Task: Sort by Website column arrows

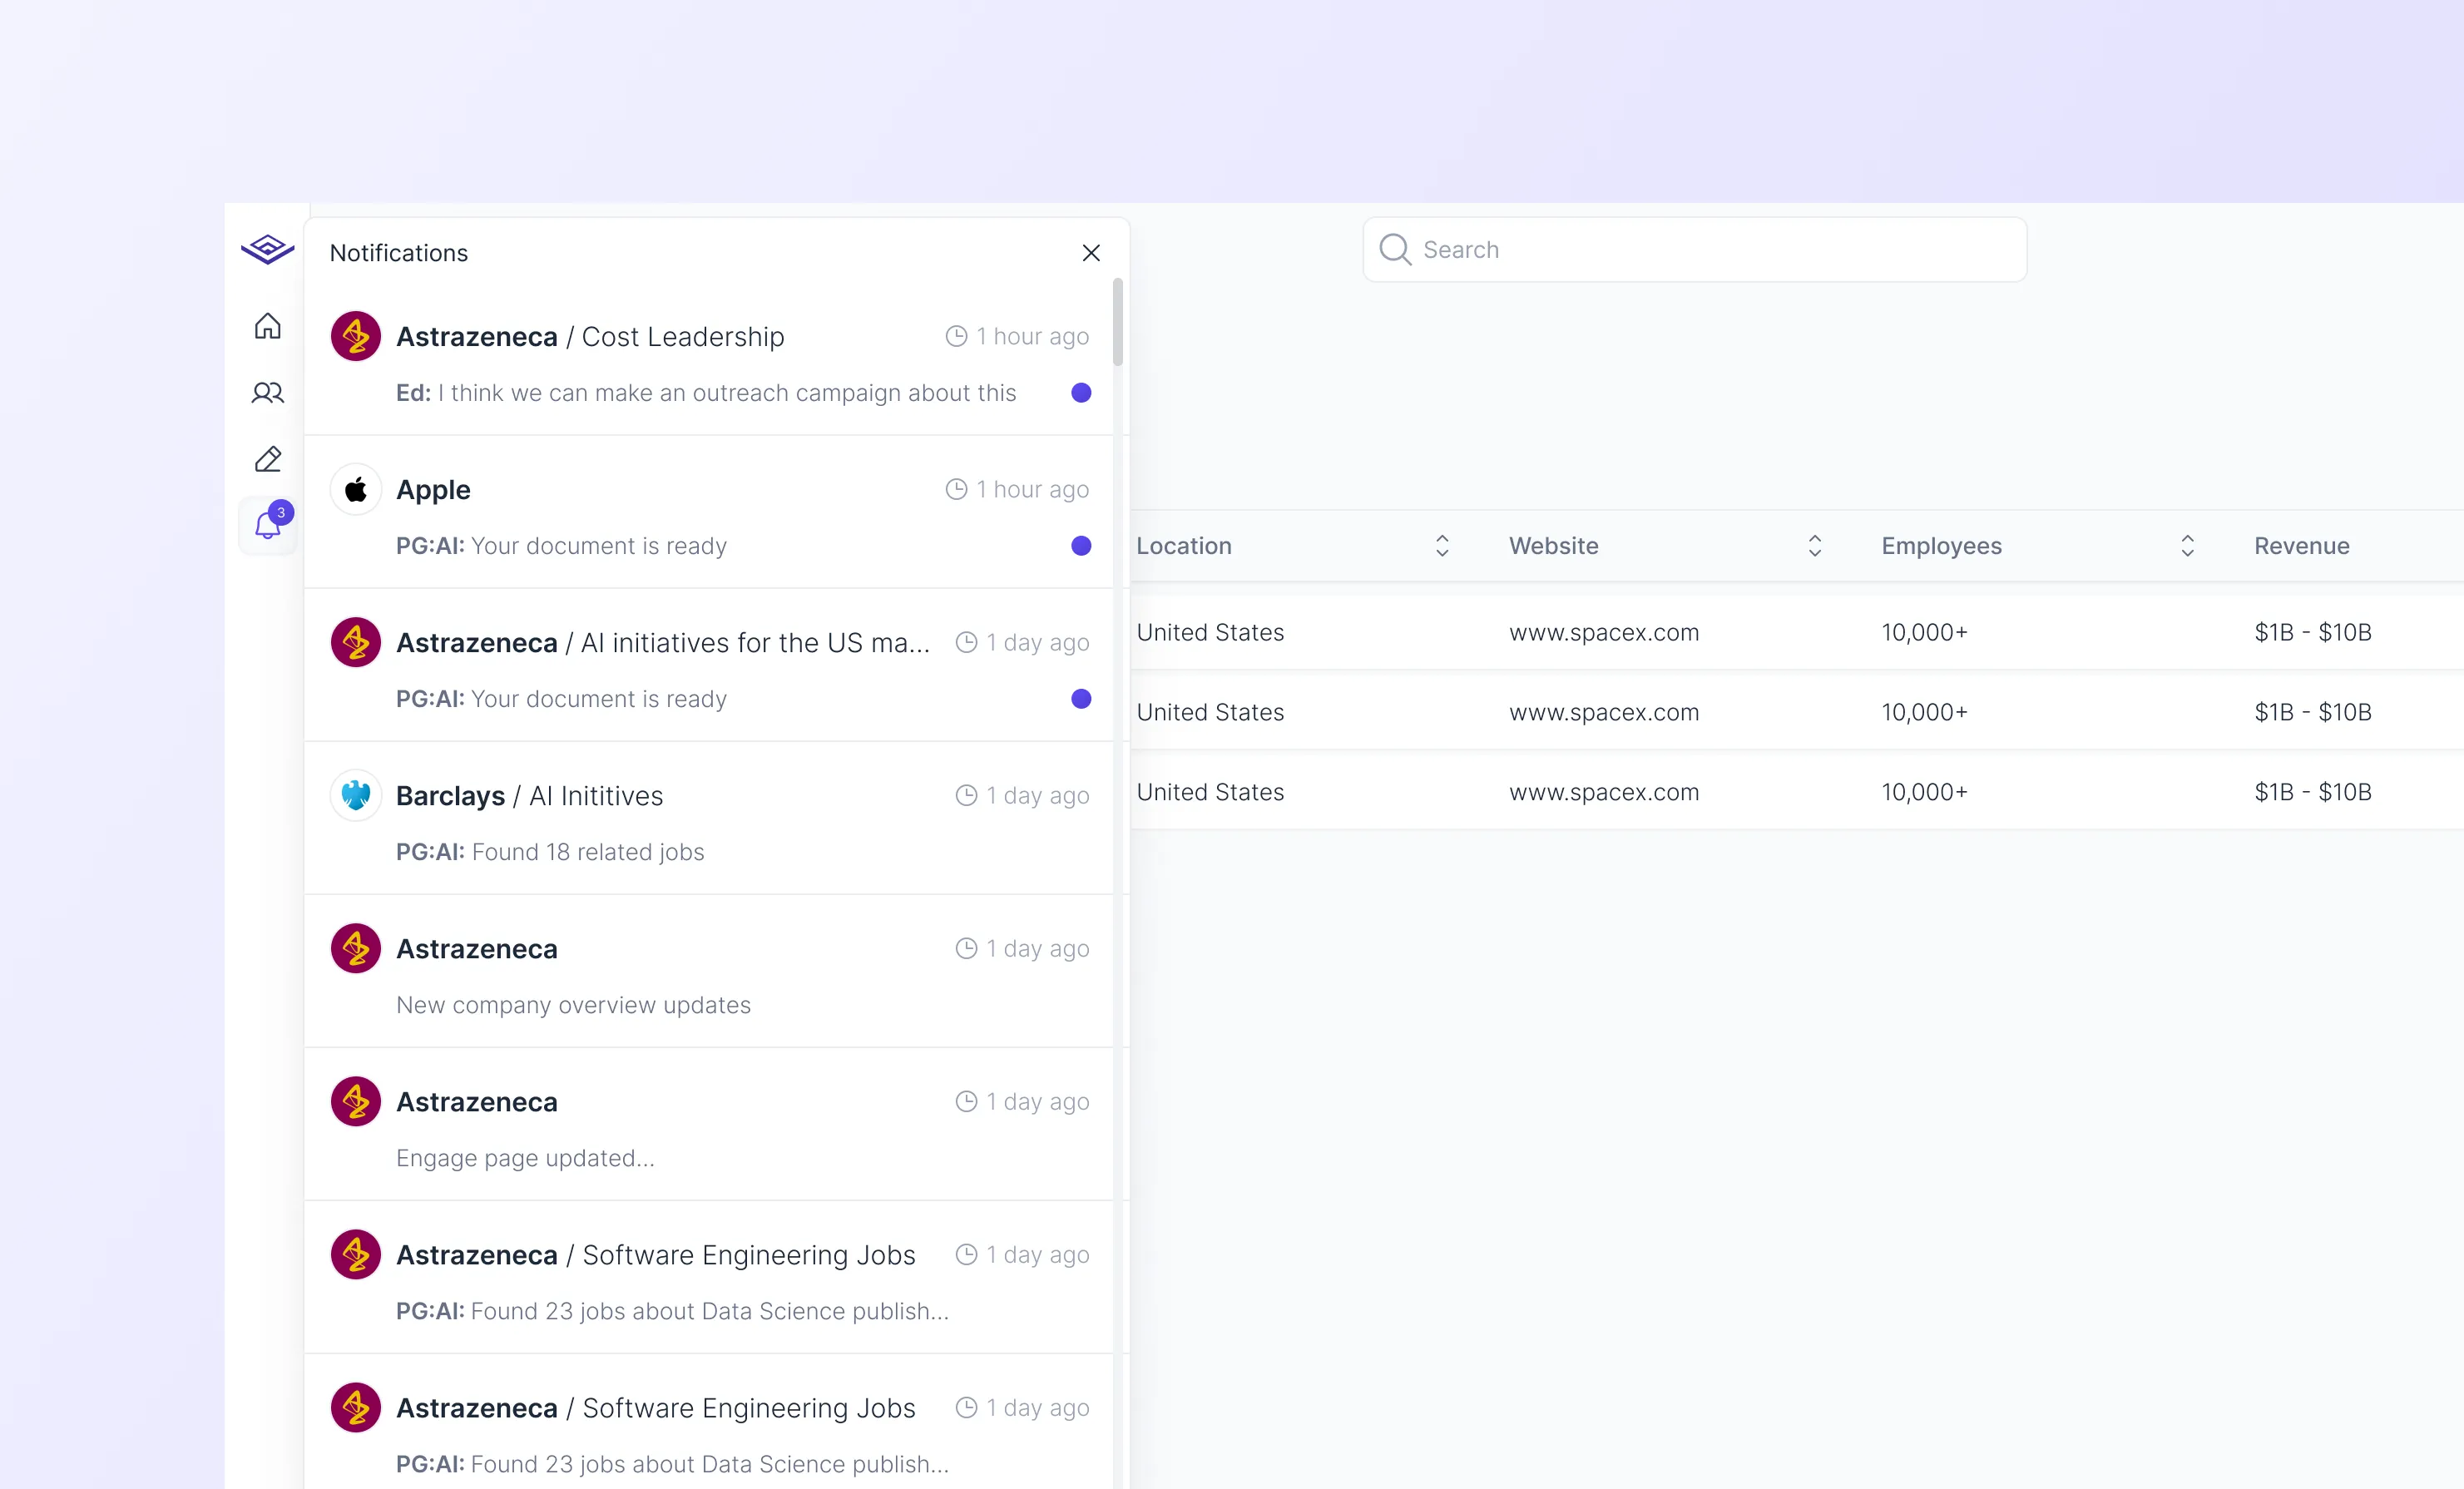Action: click(x=1815, y=546)
